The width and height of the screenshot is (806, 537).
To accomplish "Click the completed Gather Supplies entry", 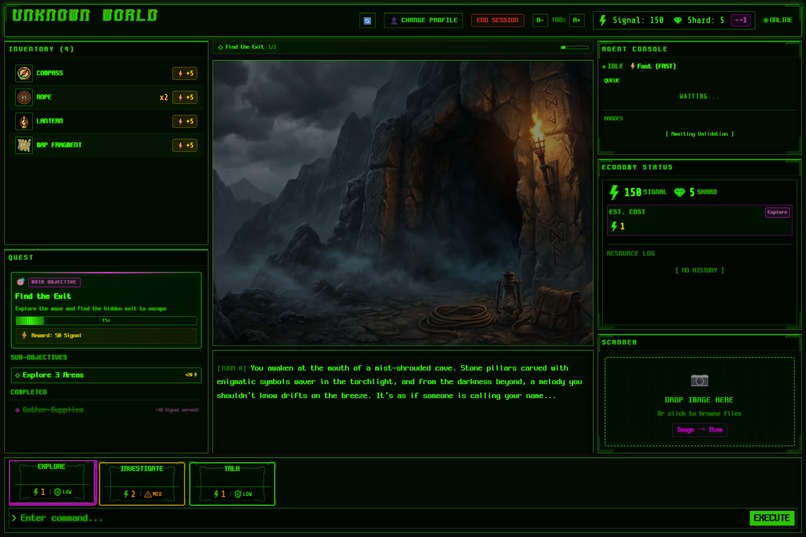I will click(x=106, y=410).
